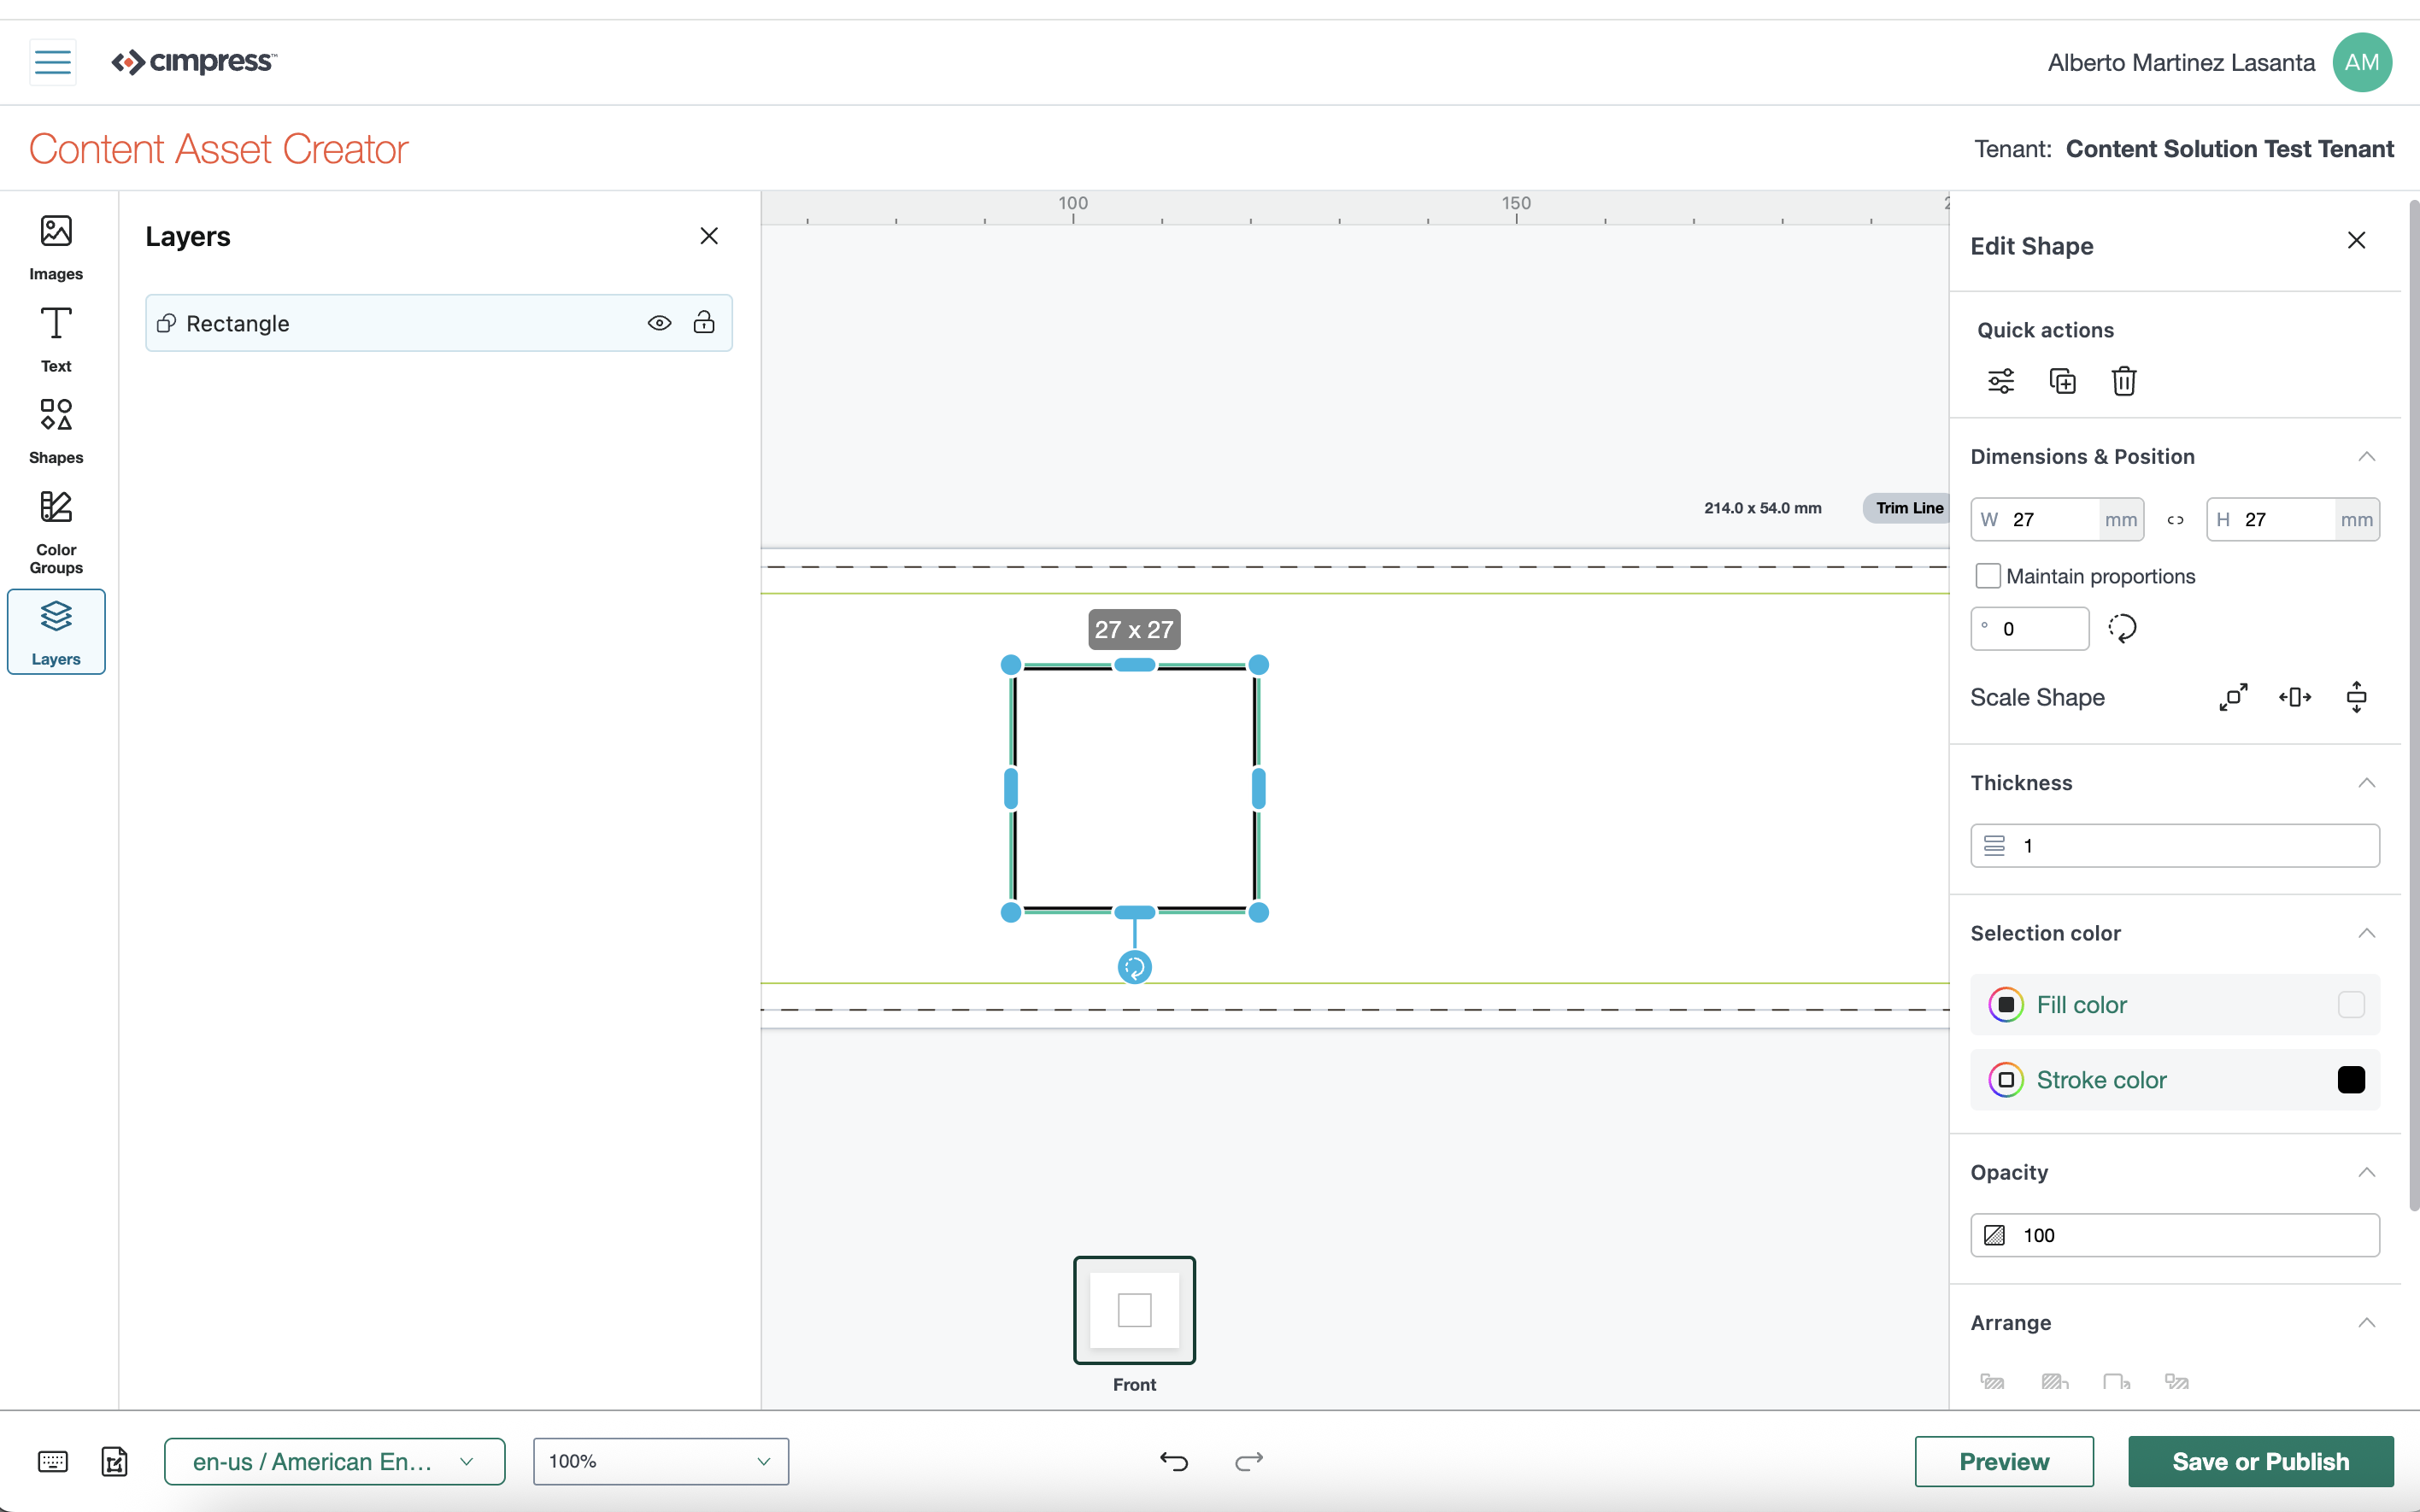Collapse the Arrange section

pyautogui.click(x=2366, y=1323)
